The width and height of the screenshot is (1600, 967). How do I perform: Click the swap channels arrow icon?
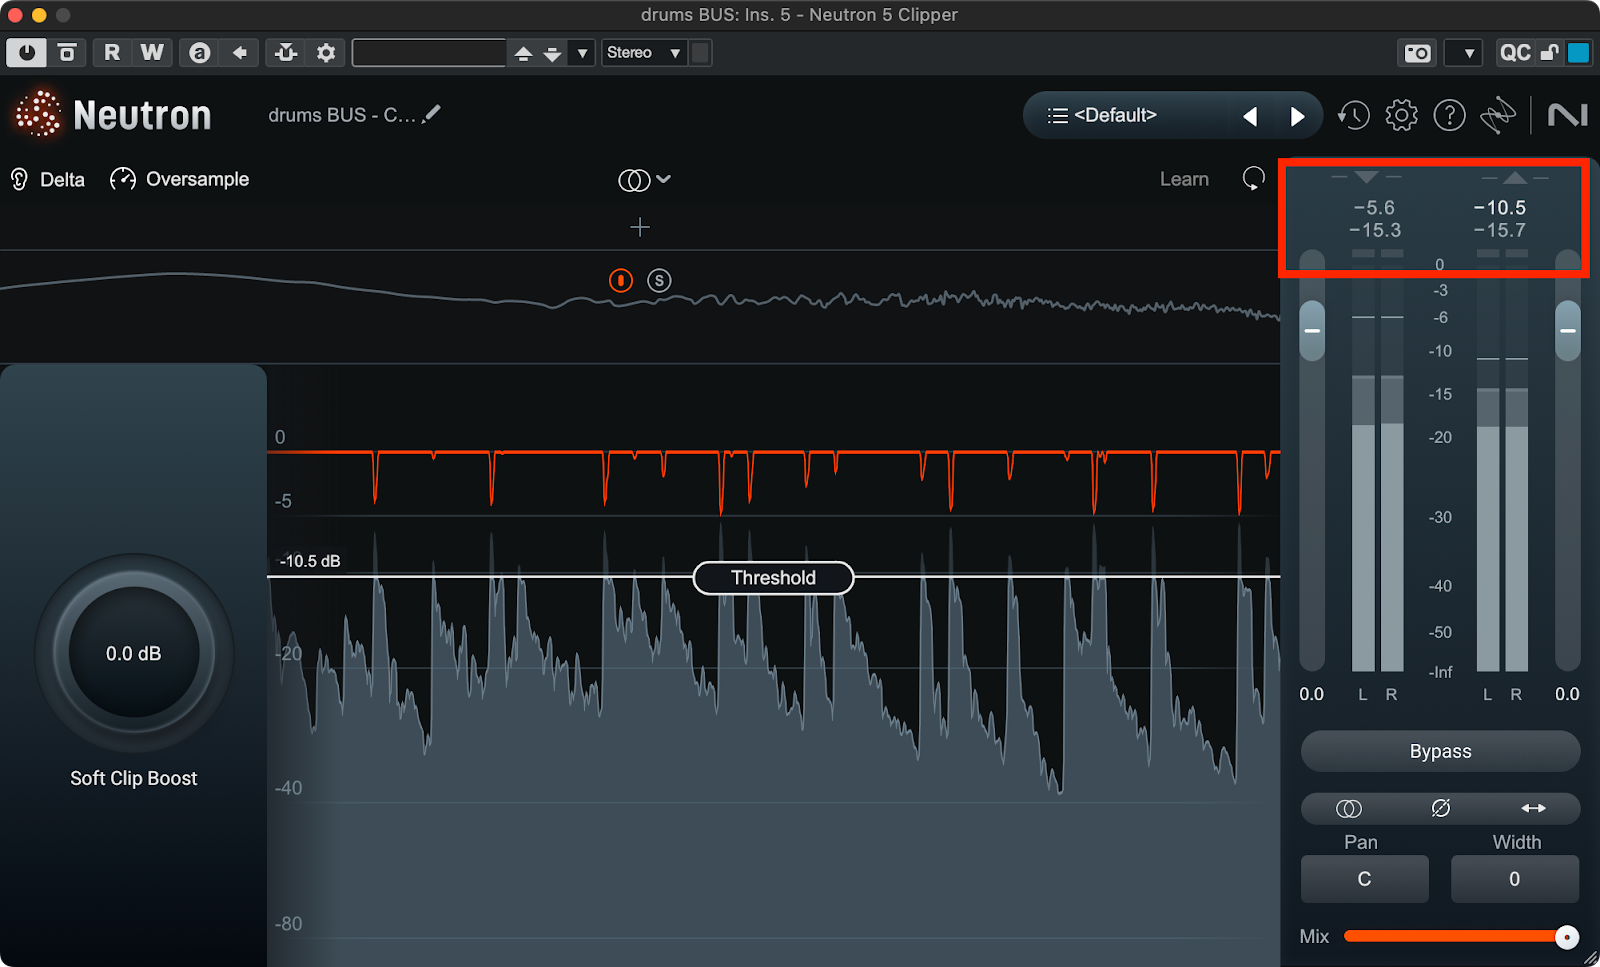click(x=1533, y=808)
